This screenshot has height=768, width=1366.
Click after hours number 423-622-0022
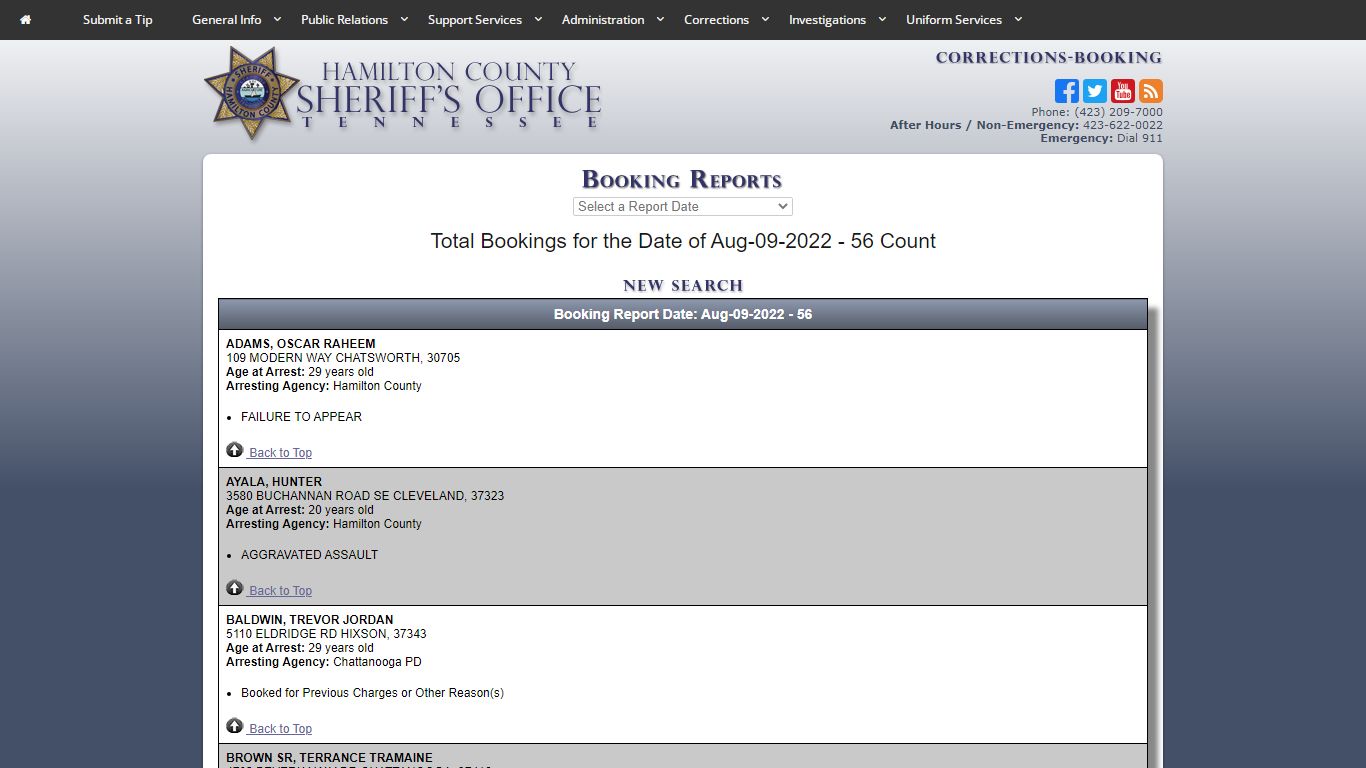[x=1123, y=125]
